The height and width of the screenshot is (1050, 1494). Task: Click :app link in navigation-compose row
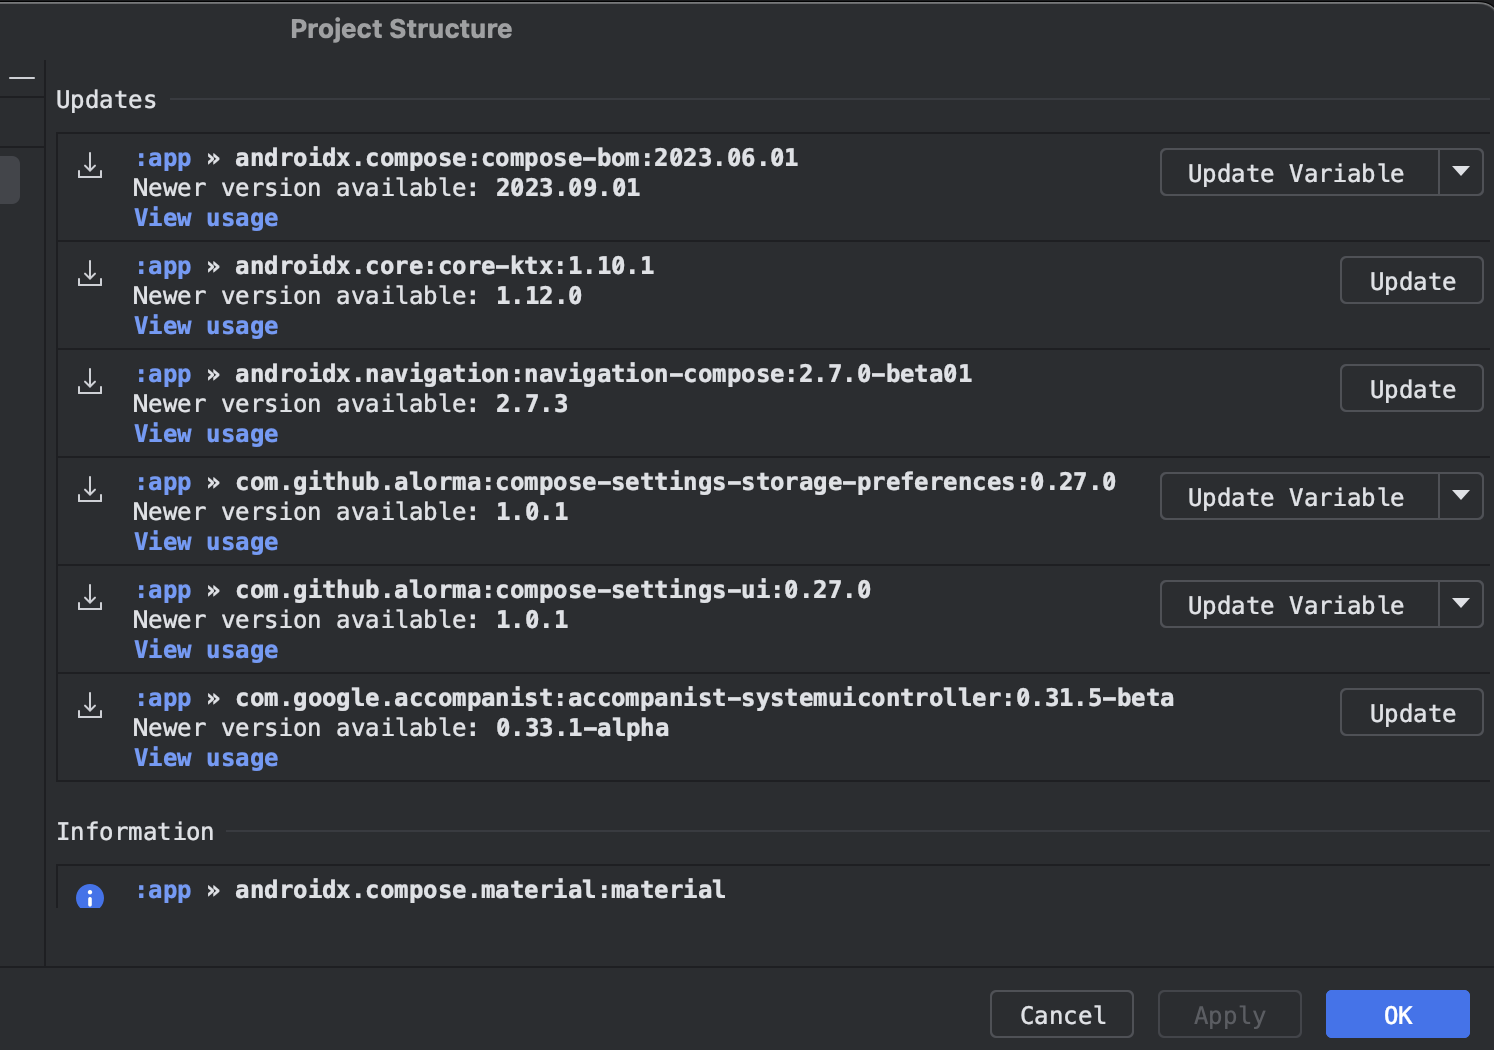[x=163, y=374]
